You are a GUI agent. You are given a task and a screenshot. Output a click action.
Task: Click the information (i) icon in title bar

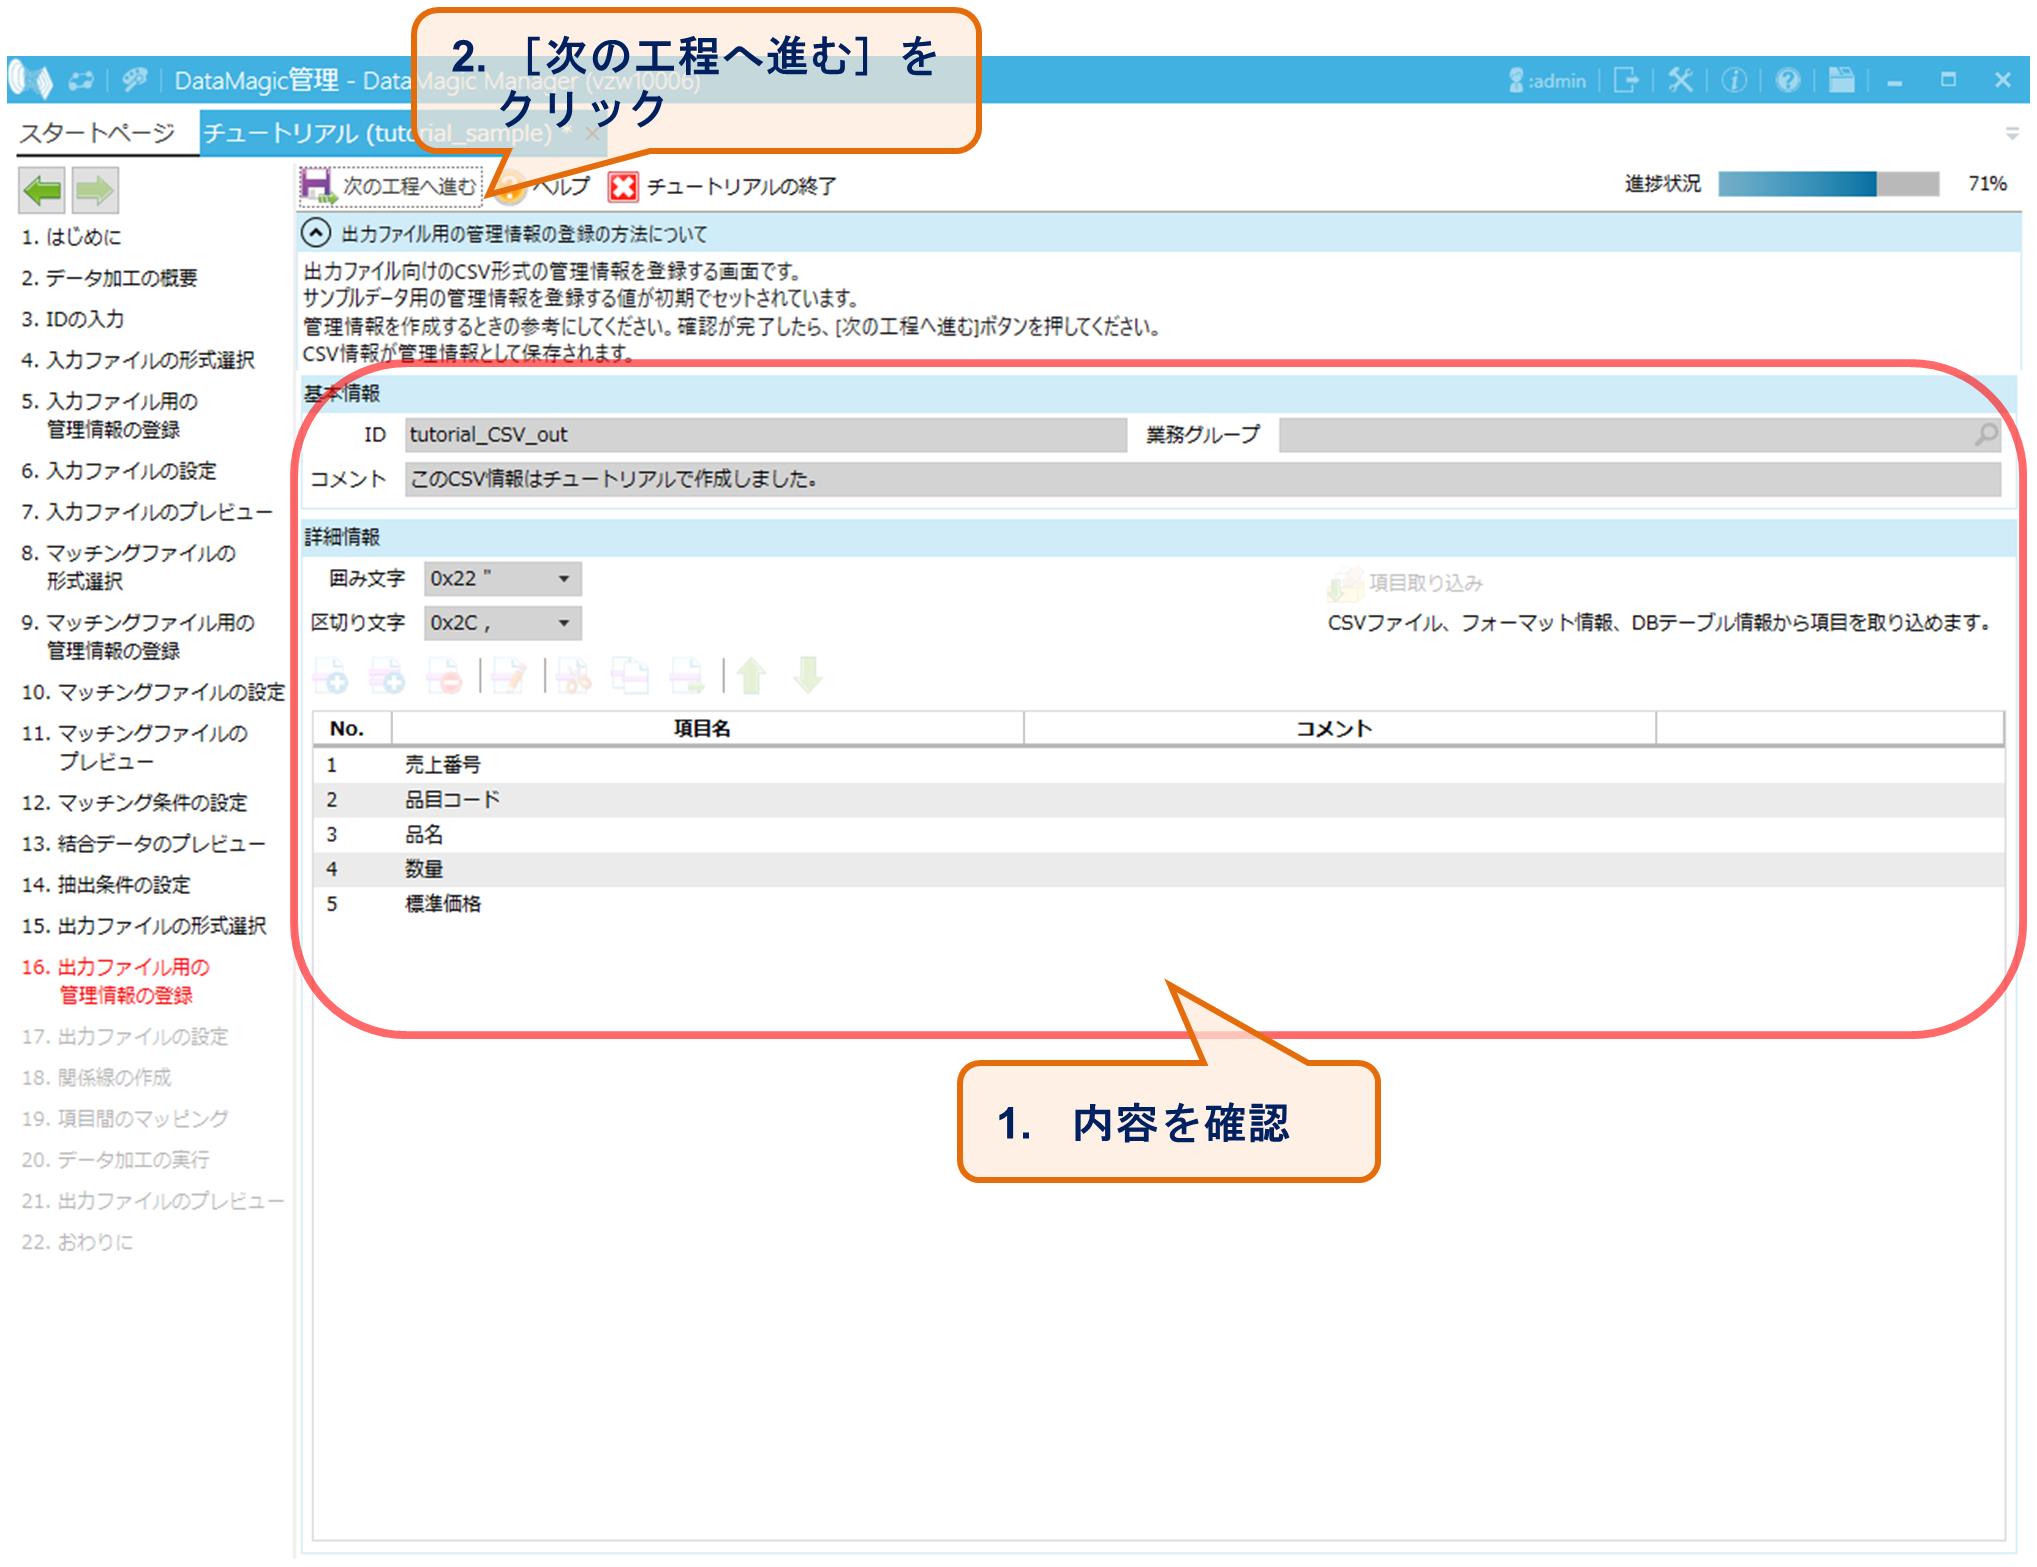[x=1734, y=80]
